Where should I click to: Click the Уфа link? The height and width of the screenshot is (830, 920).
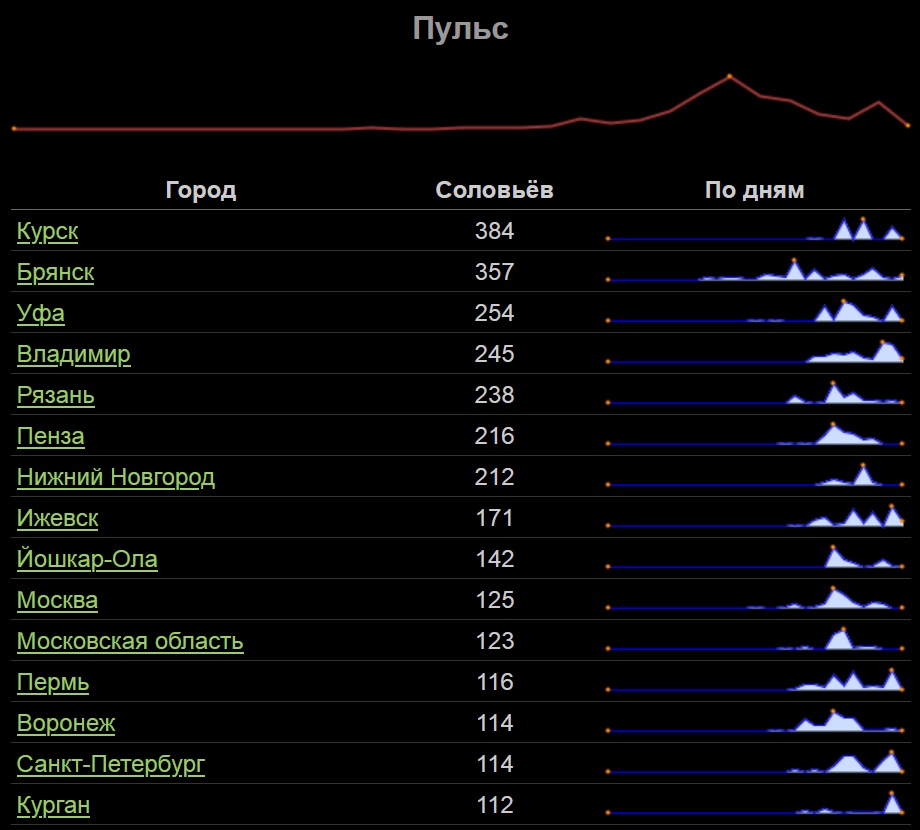(40, 313)
